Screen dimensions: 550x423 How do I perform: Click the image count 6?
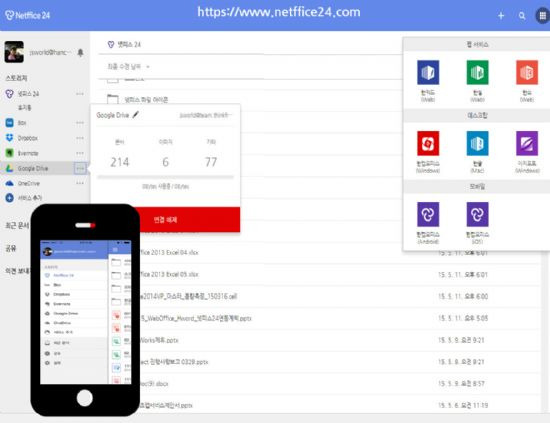(166, 162)
